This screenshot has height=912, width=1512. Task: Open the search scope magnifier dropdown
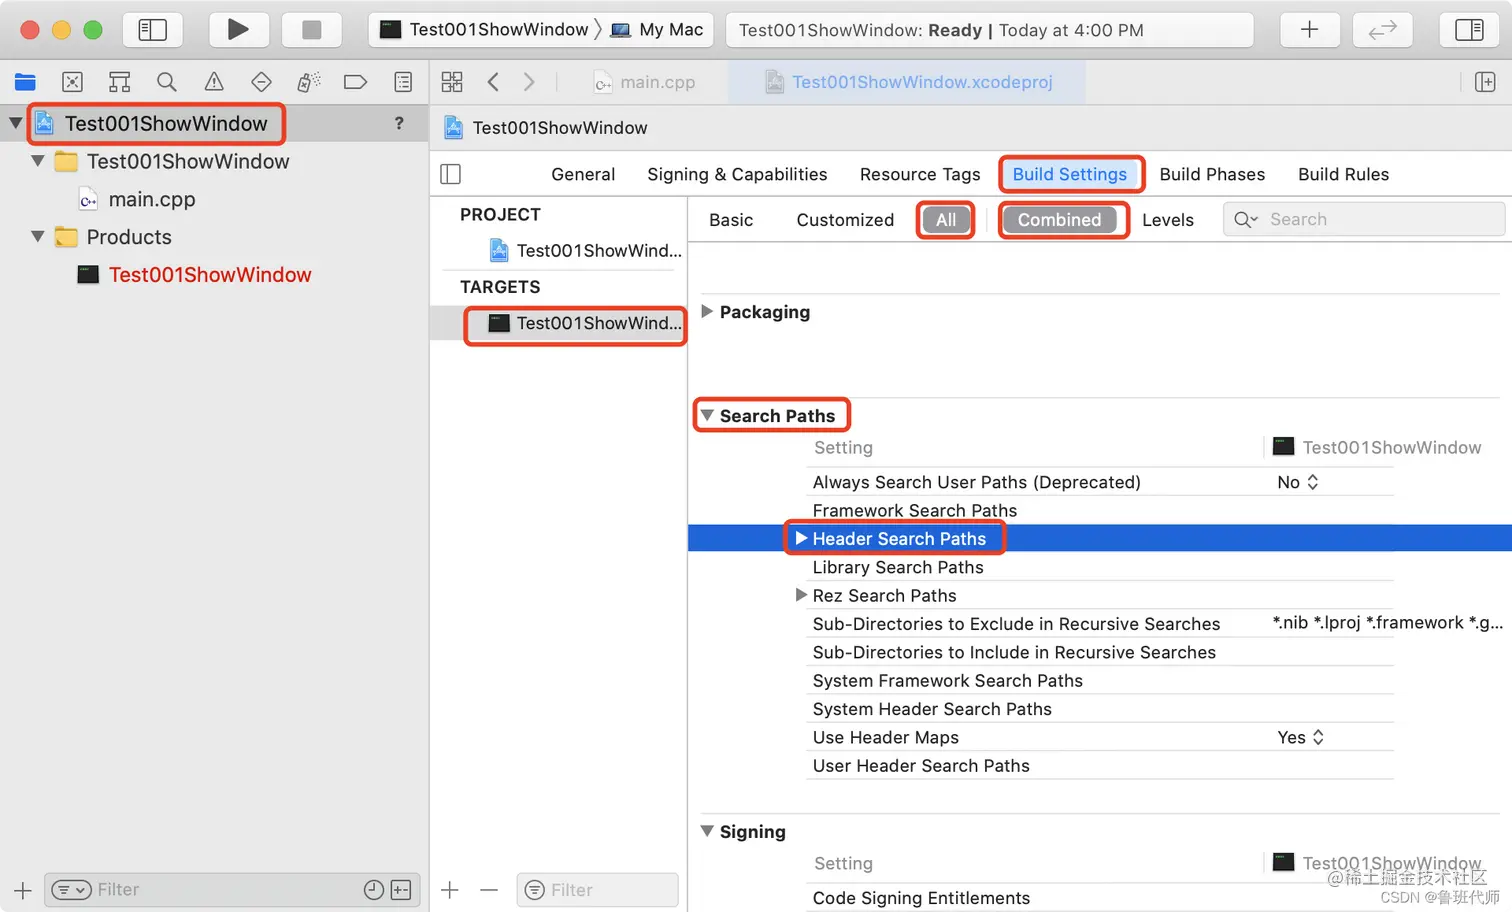pyautogui.click(x=1245, y=219)
